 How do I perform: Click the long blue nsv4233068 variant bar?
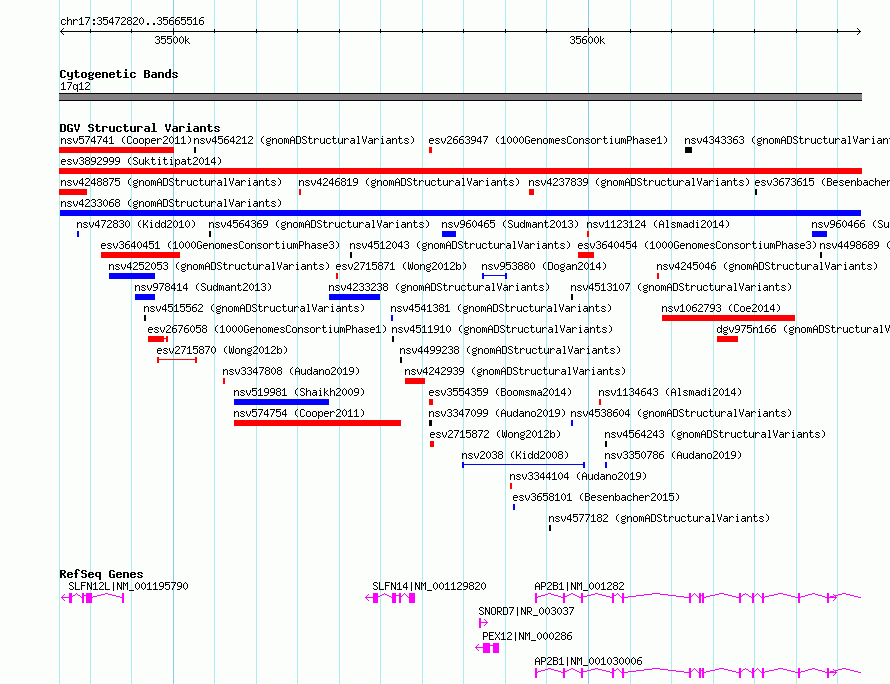[460, 213]
